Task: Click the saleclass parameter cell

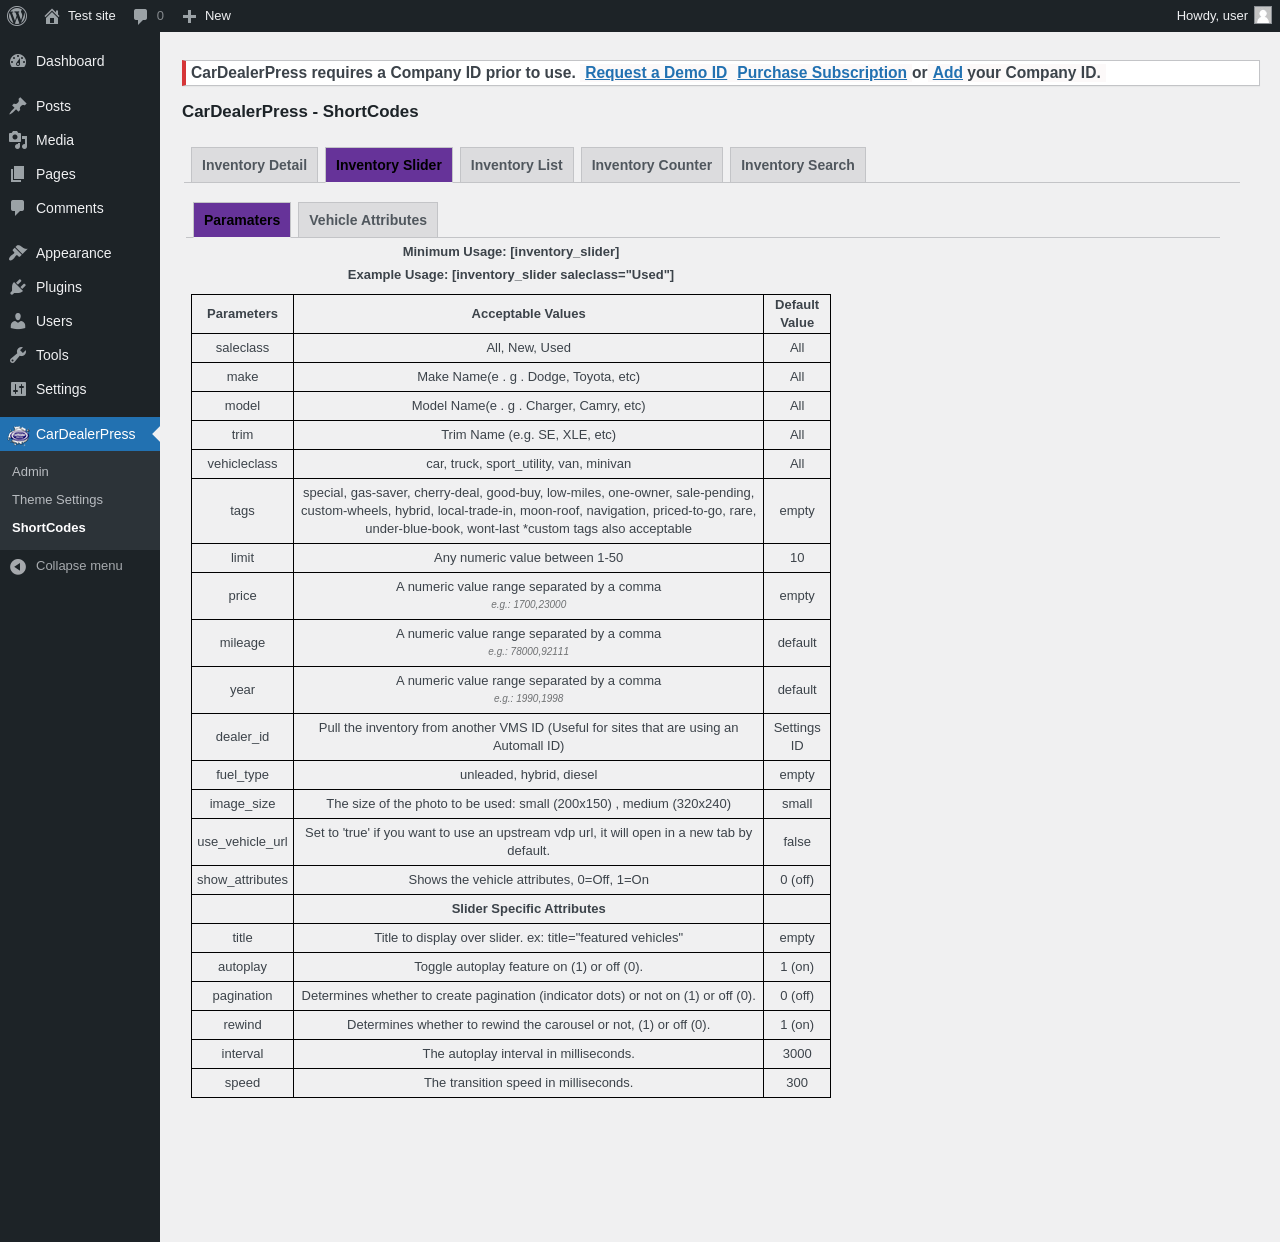Action: (x=242, y=348)
